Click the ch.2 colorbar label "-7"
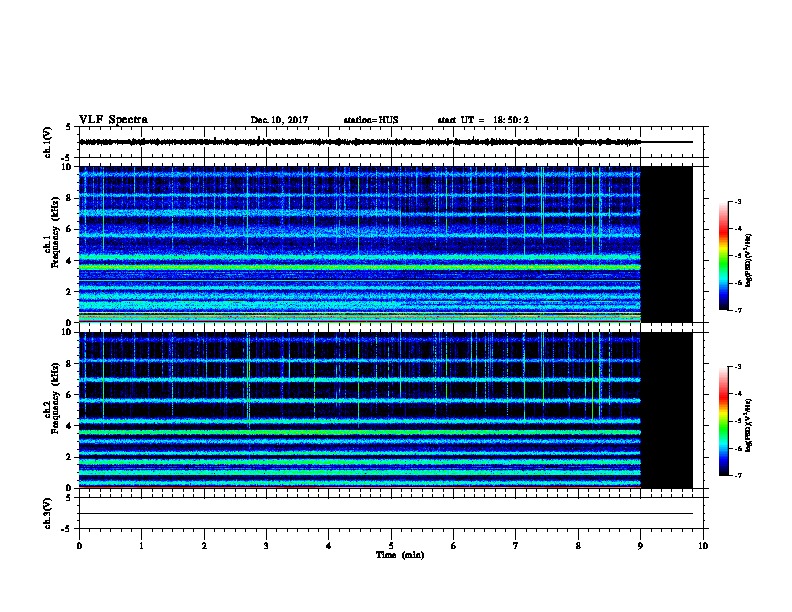This screenshot has width=792, height=612. [737, 475]
